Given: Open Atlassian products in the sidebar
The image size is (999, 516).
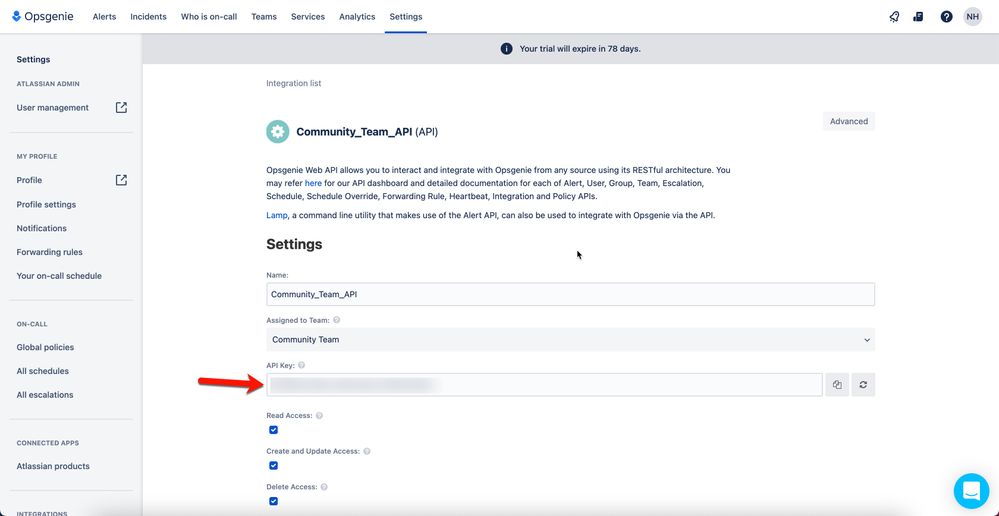Looking at the screenshot, I should (53, 466).
